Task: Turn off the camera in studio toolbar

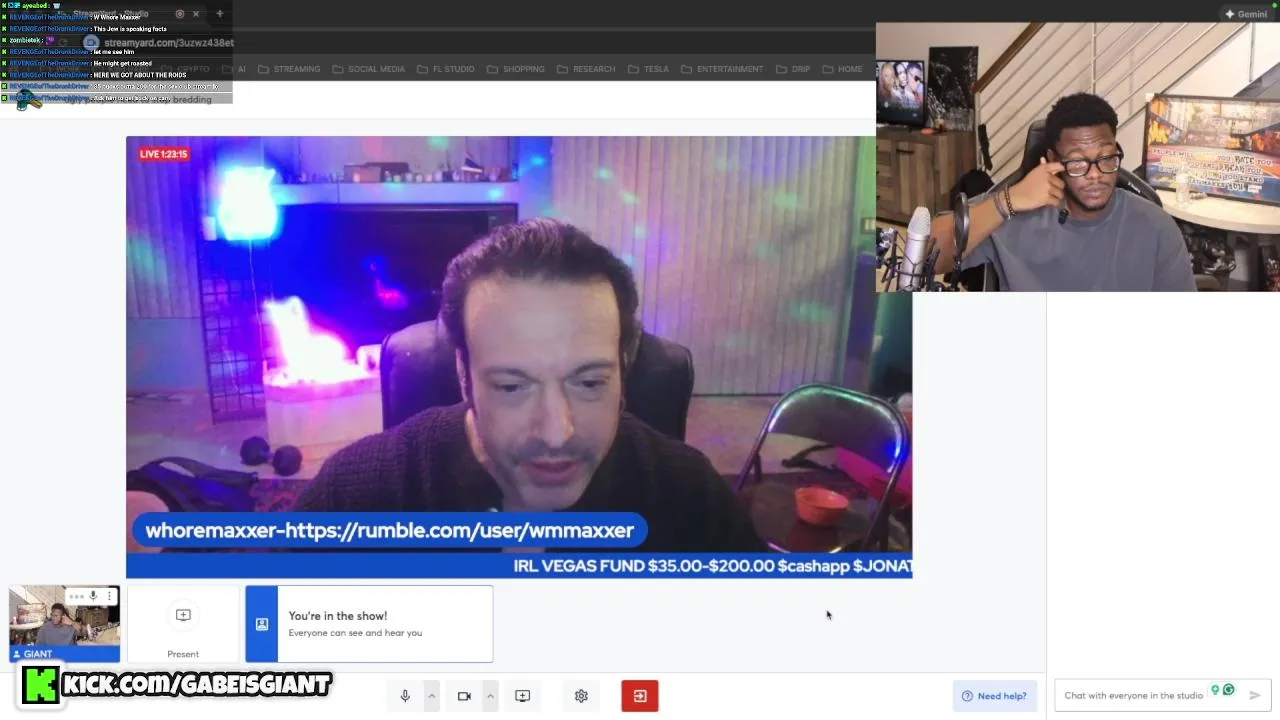Action: coord(464,696)
